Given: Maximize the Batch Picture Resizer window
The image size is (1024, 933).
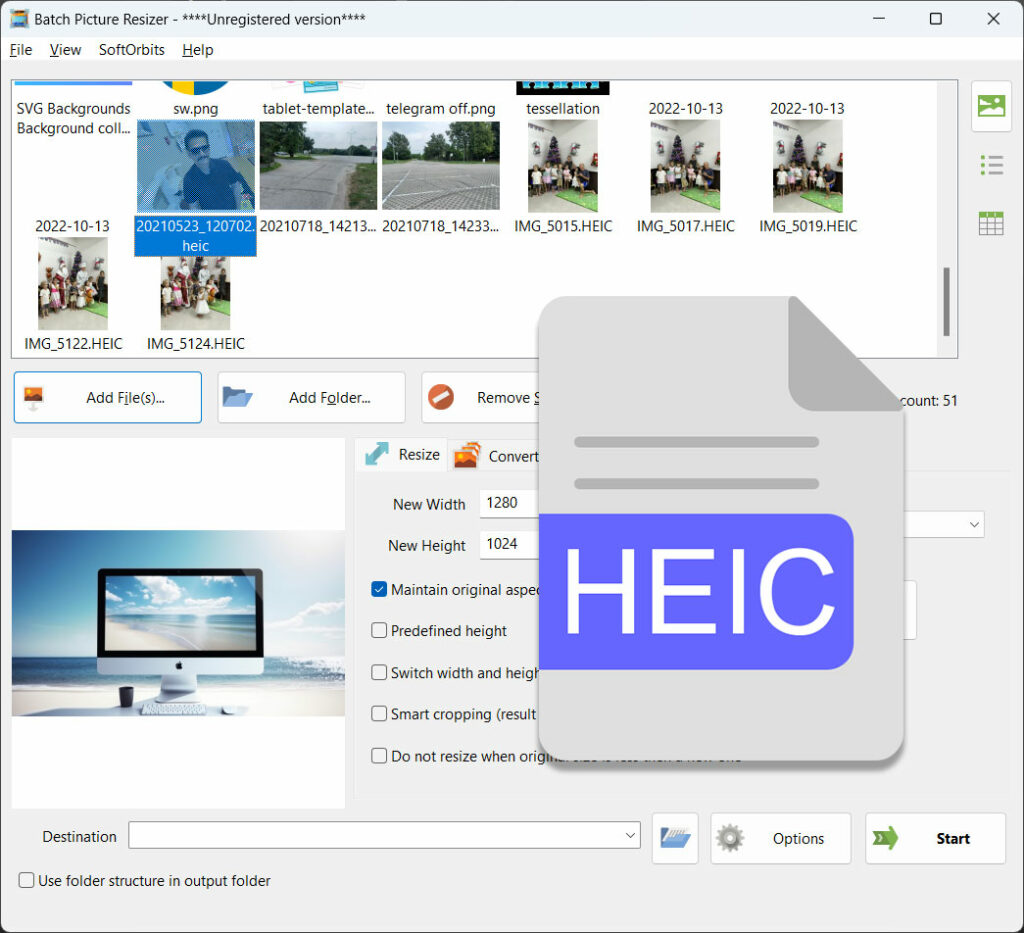Looking at the screenshot, I should (936, 18).
